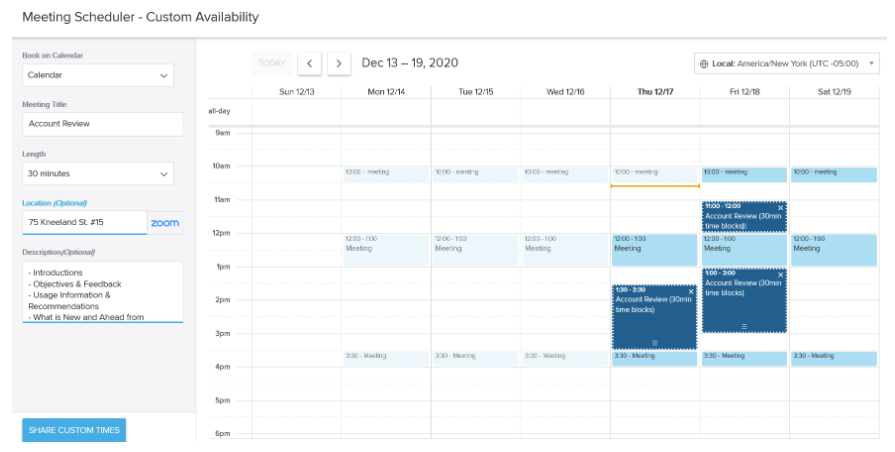Screen dimensions: 895x452
Task: Click SHARE CUSTOM TIMES button
Action: pos(74,430)
